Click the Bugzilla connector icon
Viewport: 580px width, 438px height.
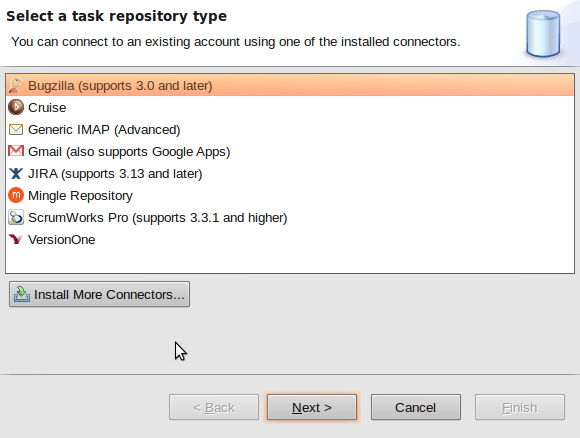pyautogui.click(x=16, y=85)
